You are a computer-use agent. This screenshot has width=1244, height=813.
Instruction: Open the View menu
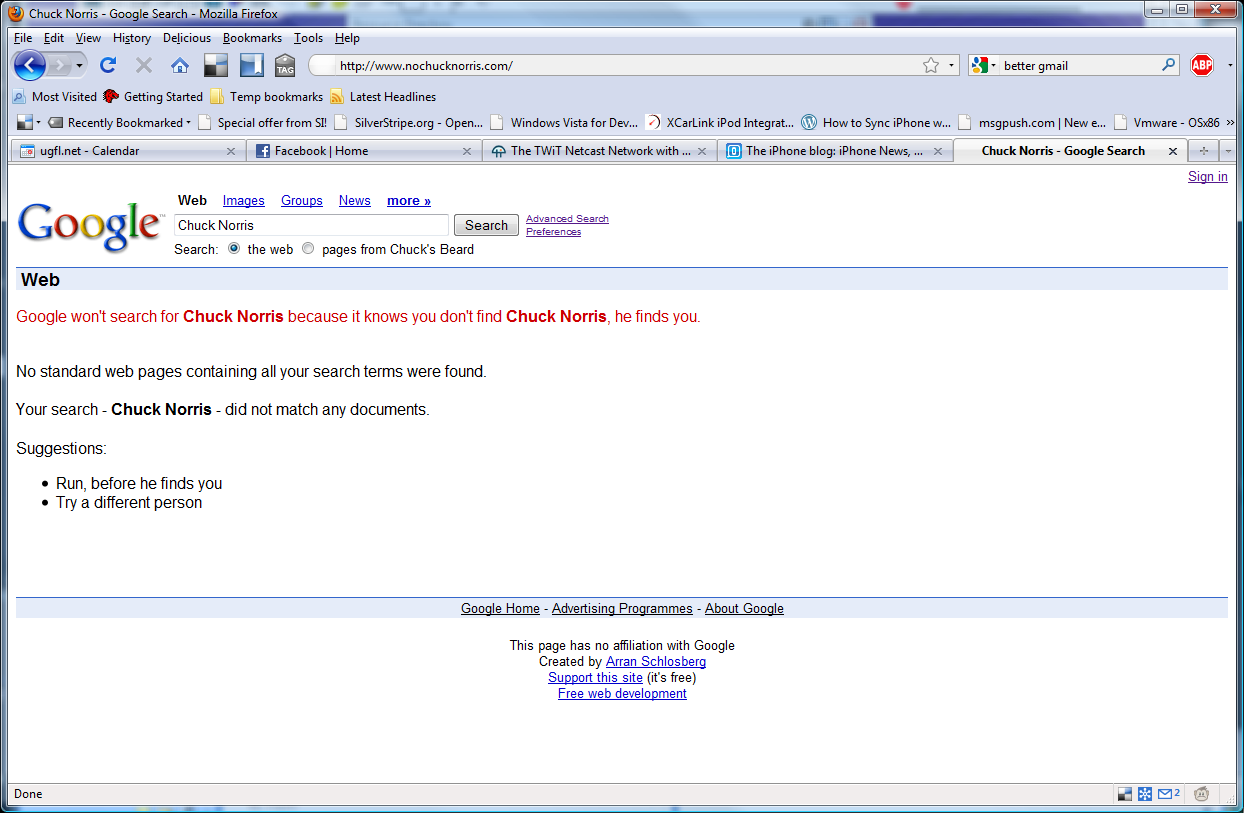click(x=88, y=38)
